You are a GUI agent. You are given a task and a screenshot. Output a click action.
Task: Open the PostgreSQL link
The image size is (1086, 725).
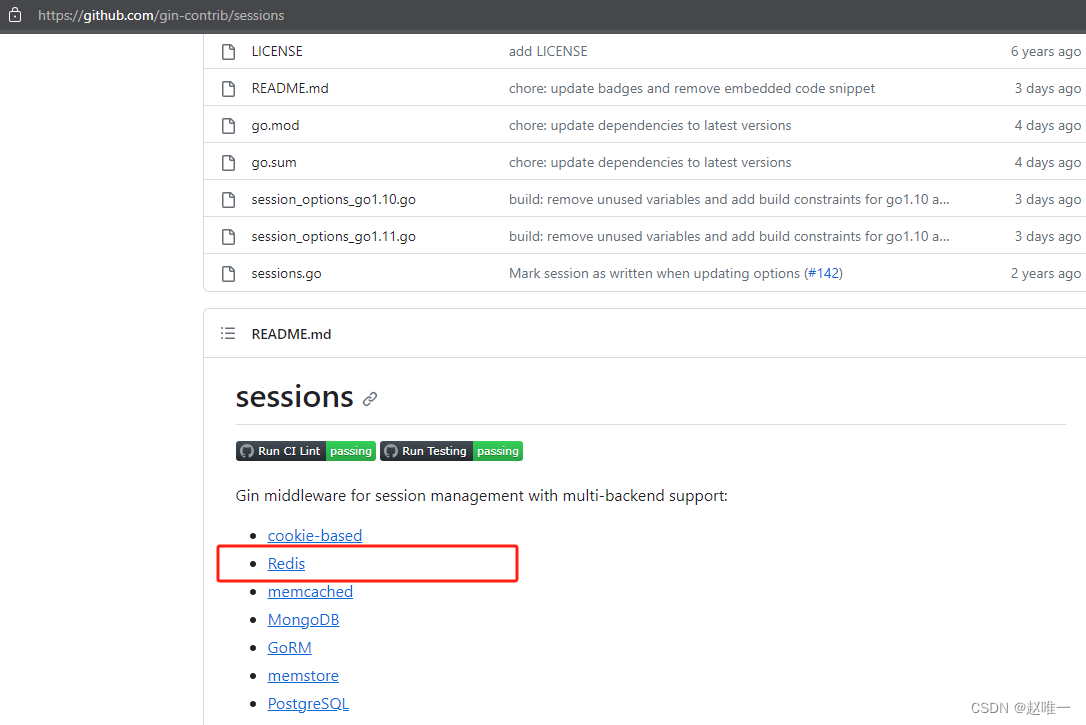click(x=308, y=703)
